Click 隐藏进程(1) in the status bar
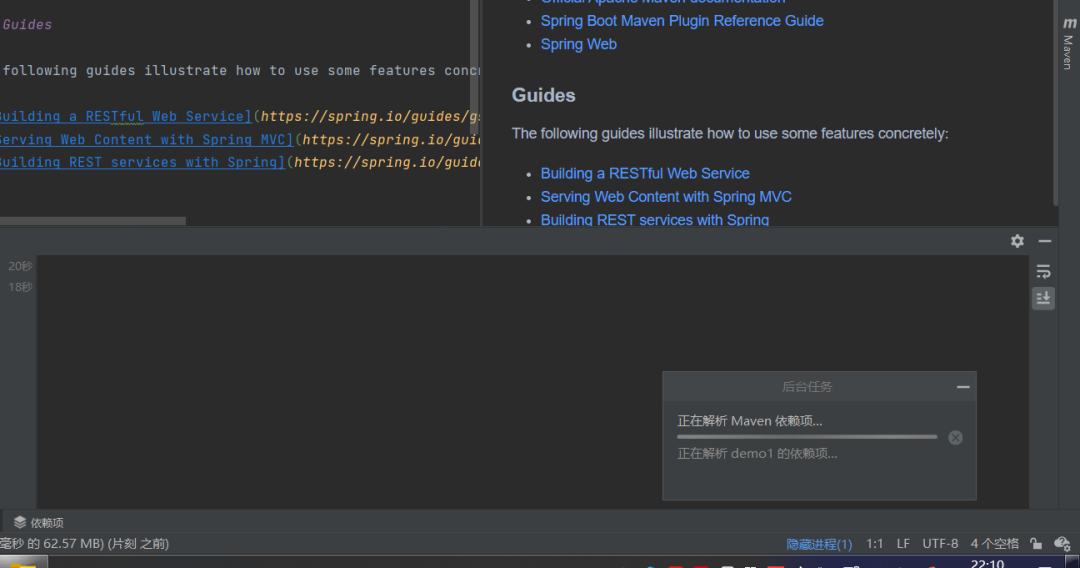Image resolution: width=1080 pixels, height=568 pixels. click(819, 544)
